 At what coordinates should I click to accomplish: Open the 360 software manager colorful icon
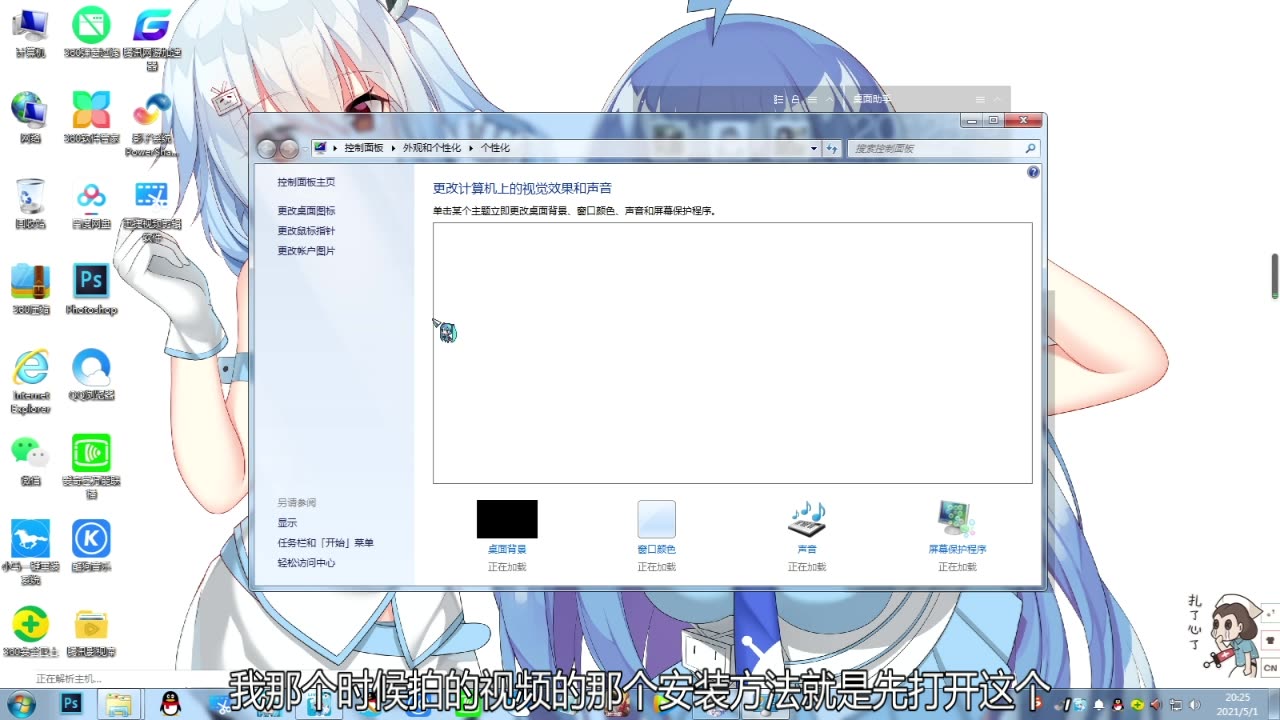click(x=91, y=116)
